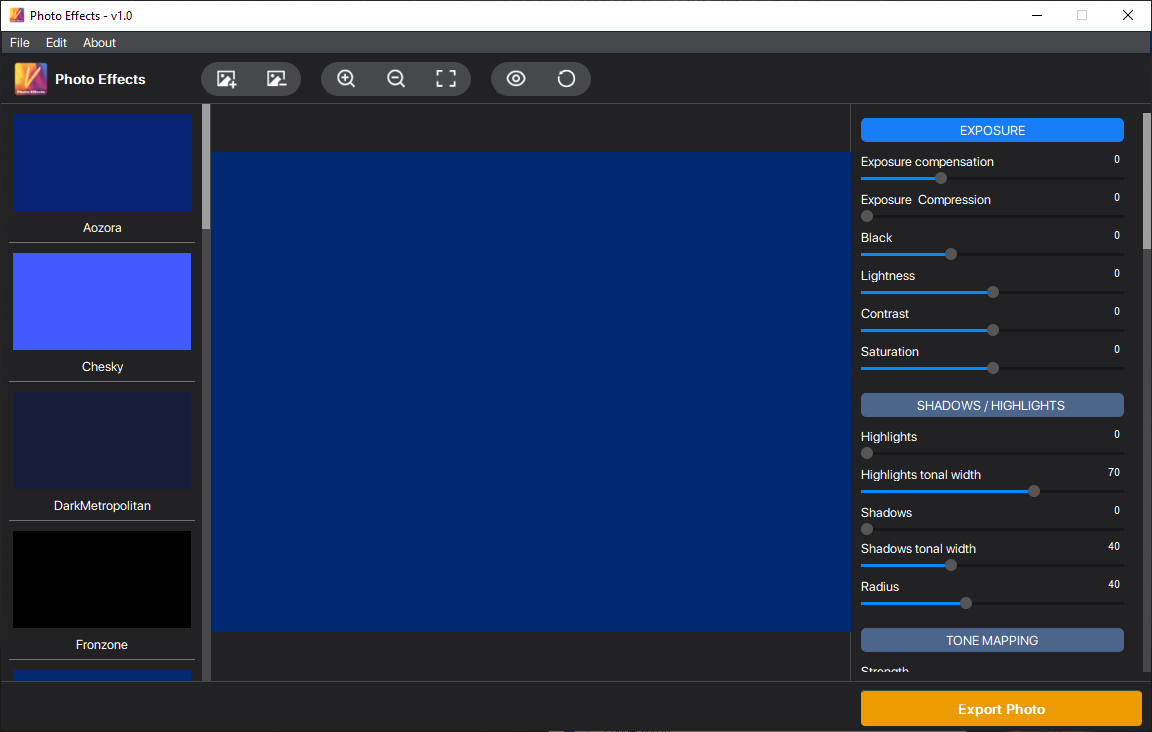Open the About menu
1152x732 pixels.
pyautogui.click(x=99, y=43)
